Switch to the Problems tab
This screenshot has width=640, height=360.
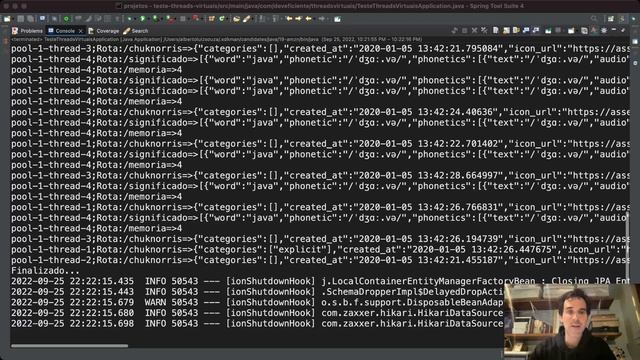tap(28, 31)
